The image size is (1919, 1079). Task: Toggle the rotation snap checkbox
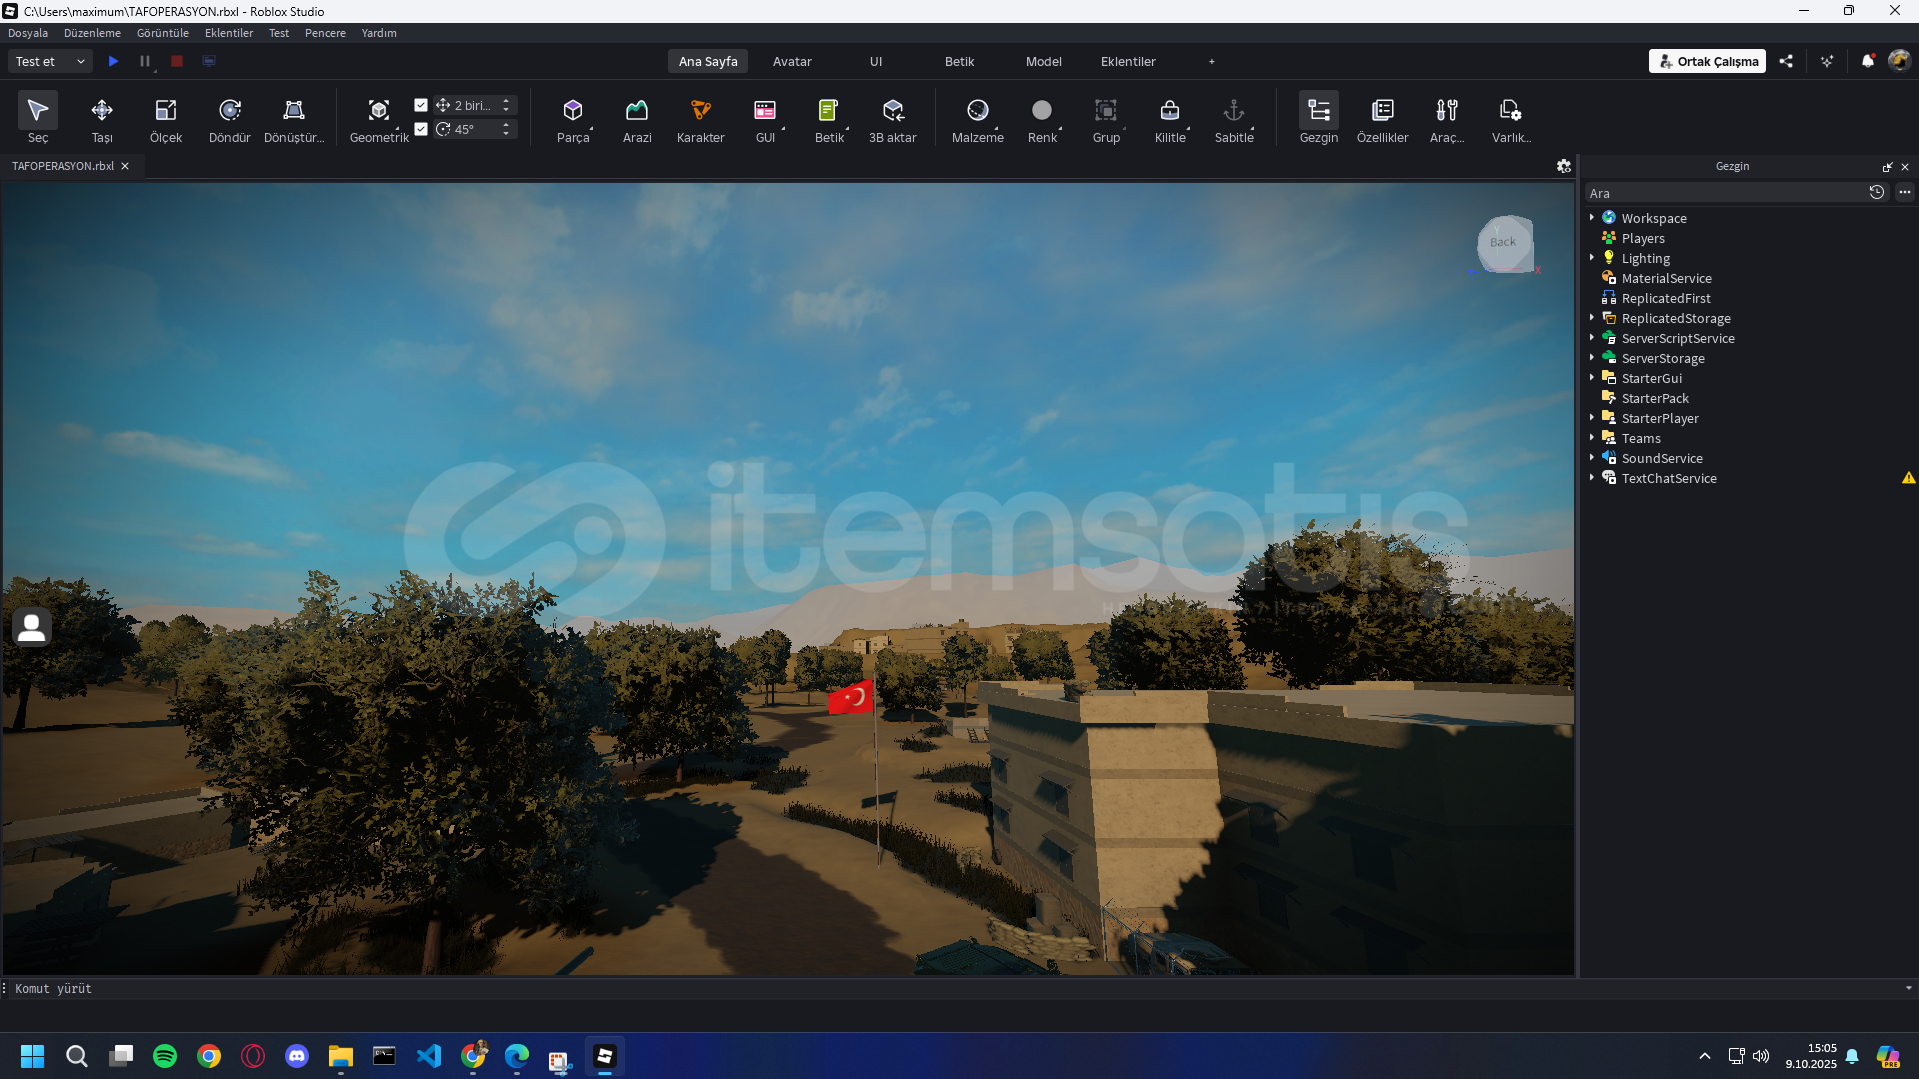coord(421,129)
